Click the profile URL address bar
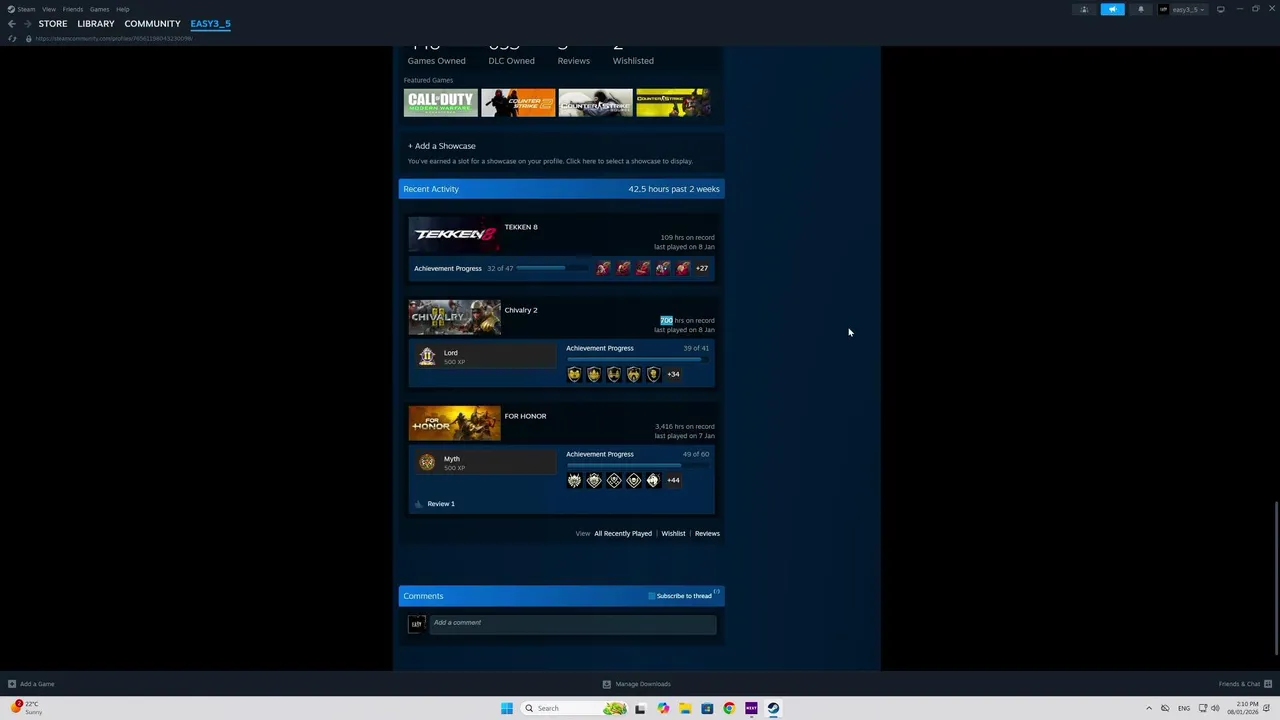1280x720 pixels. (114, 38)
